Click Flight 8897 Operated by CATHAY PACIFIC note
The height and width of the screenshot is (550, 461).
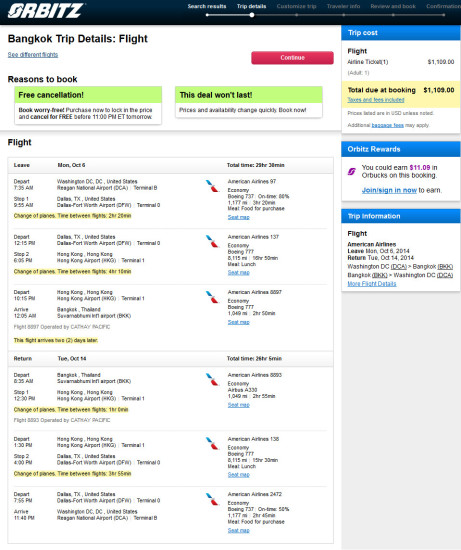pyautogui.click(x=62, y=327)
